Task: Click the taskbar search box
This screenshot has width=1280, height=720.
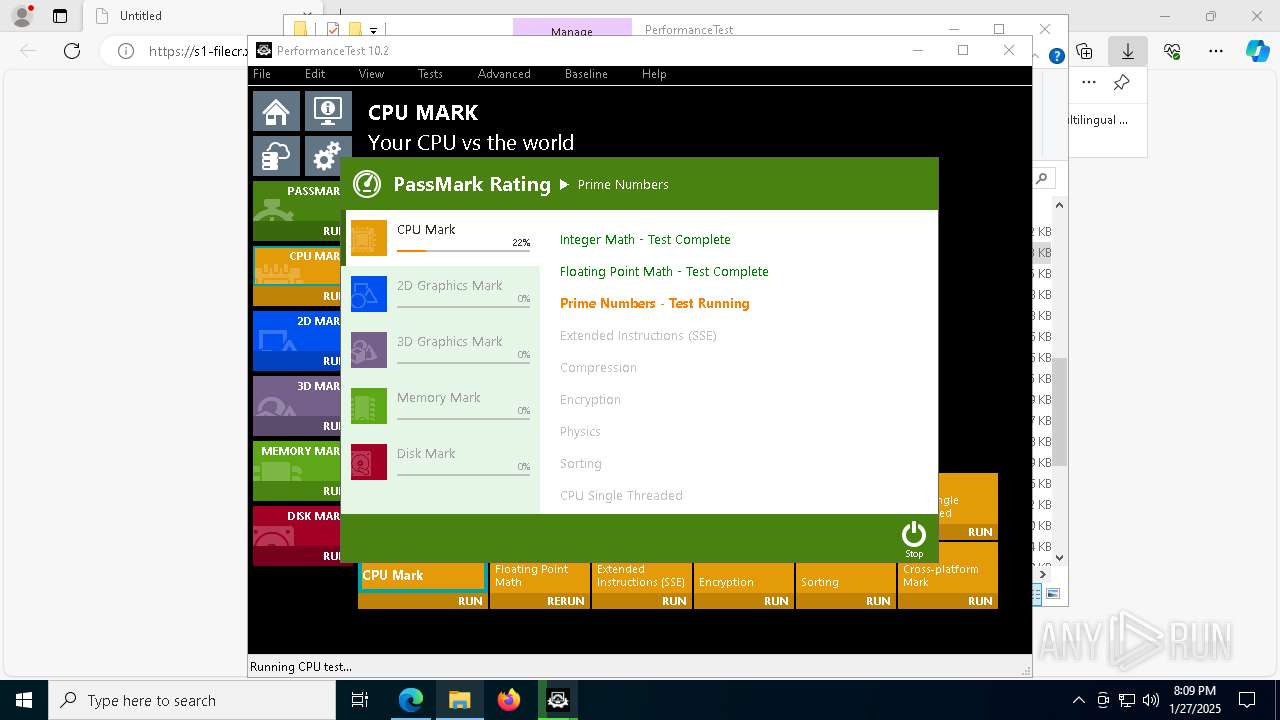Action: [192, 701]
